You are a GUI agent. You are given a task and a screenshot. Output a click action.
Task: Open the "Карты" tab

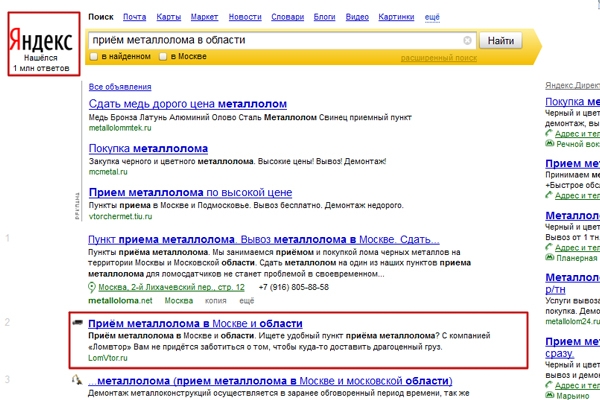[169, 17]
